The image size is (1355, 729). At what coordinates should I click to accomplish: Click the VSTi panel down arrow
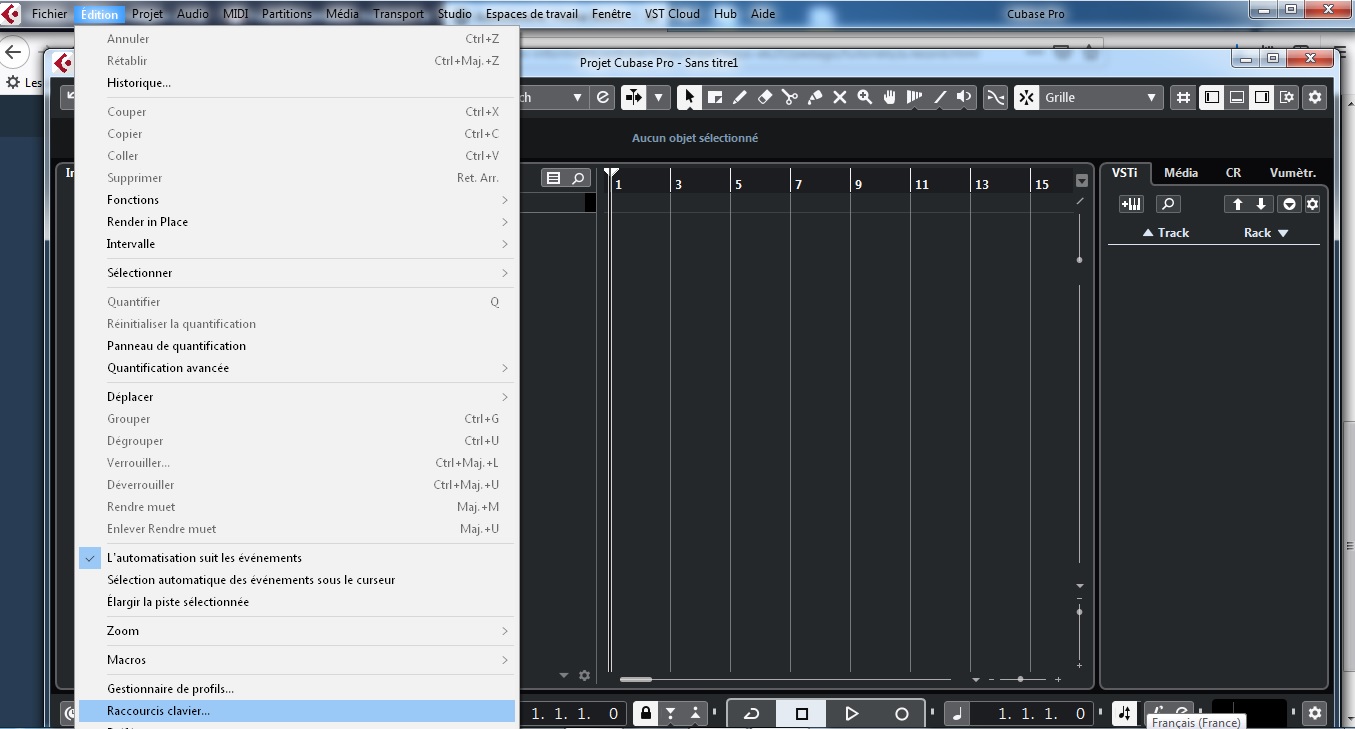(1261, 204)
